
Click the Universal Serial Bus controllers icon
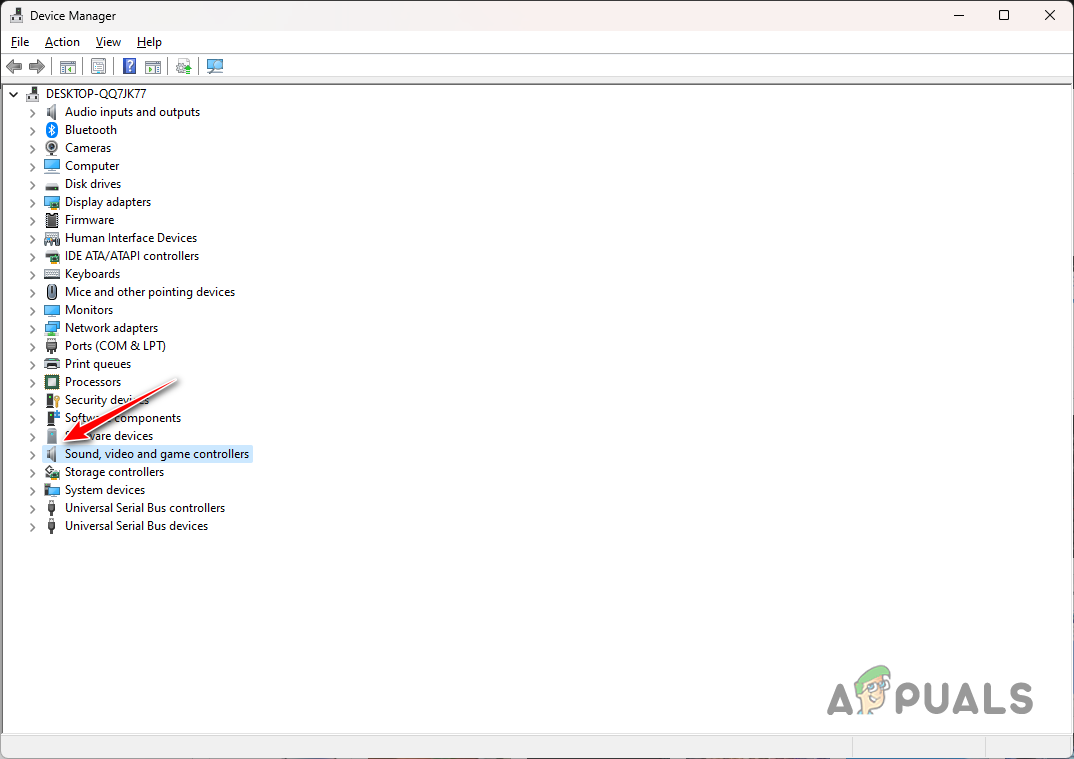click(51, 508)
